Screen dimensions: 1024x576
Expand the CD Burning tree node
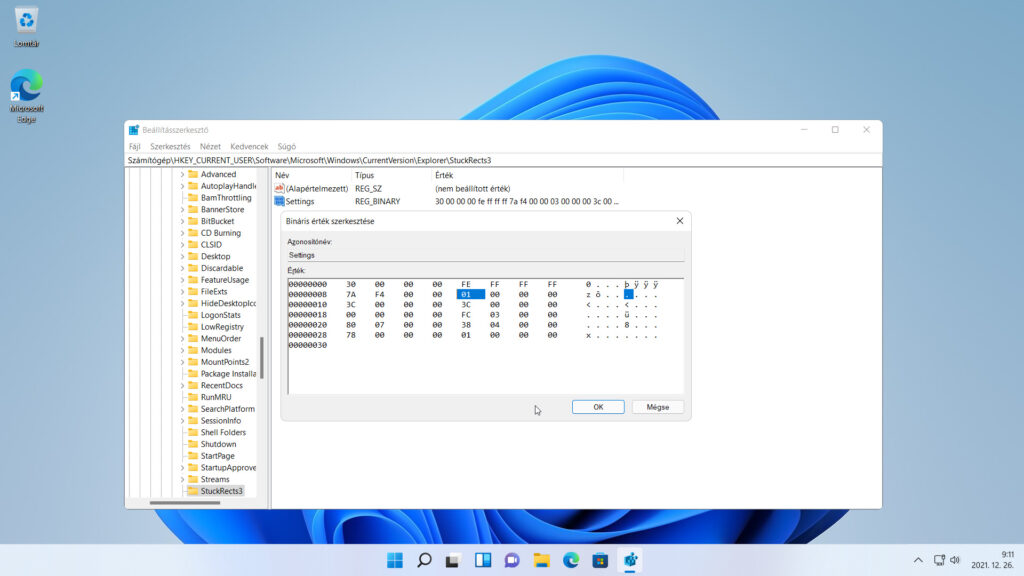pos(182,233)
